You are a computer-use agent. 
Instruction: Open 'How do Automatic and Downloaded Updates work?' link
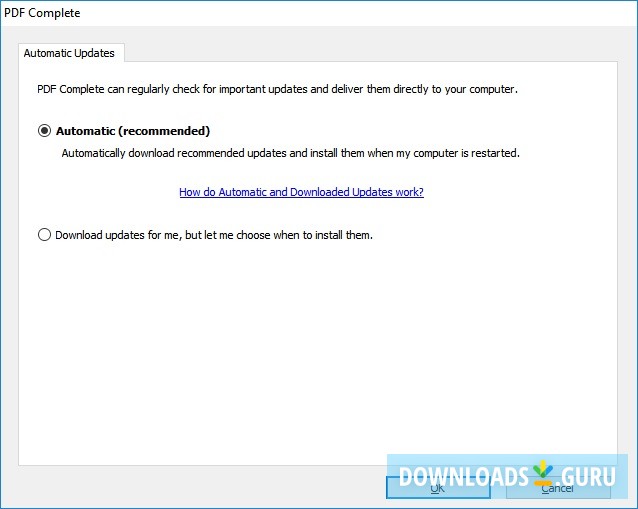[x=302, y=192]
